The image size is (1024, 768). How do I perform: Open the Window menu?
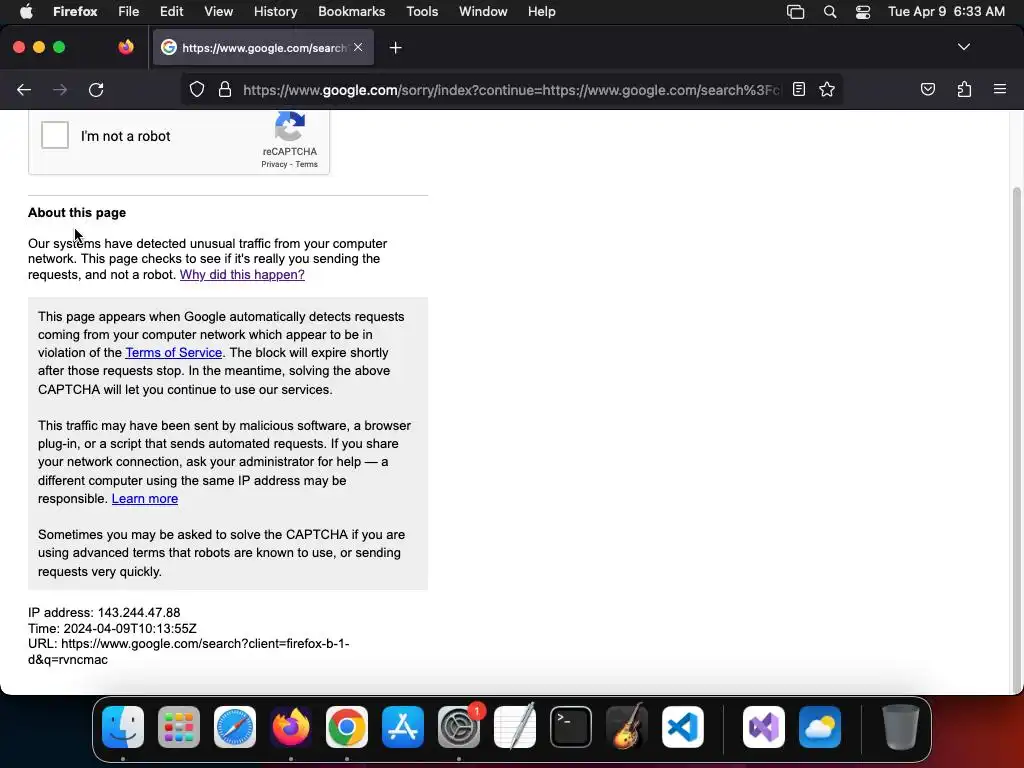coord(483,12)
